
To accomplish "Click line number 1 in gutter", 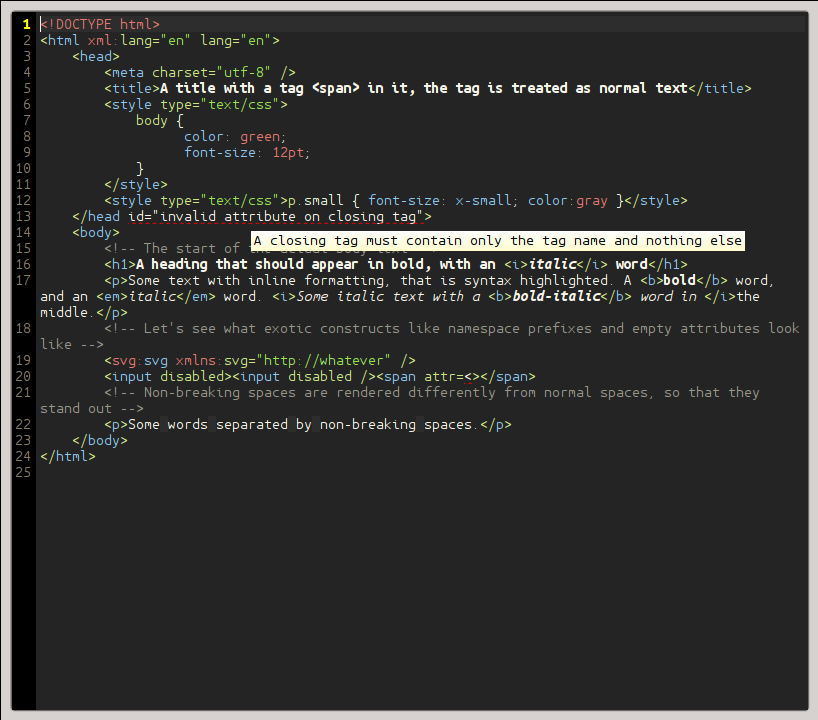I will click(x=27, y=25).
